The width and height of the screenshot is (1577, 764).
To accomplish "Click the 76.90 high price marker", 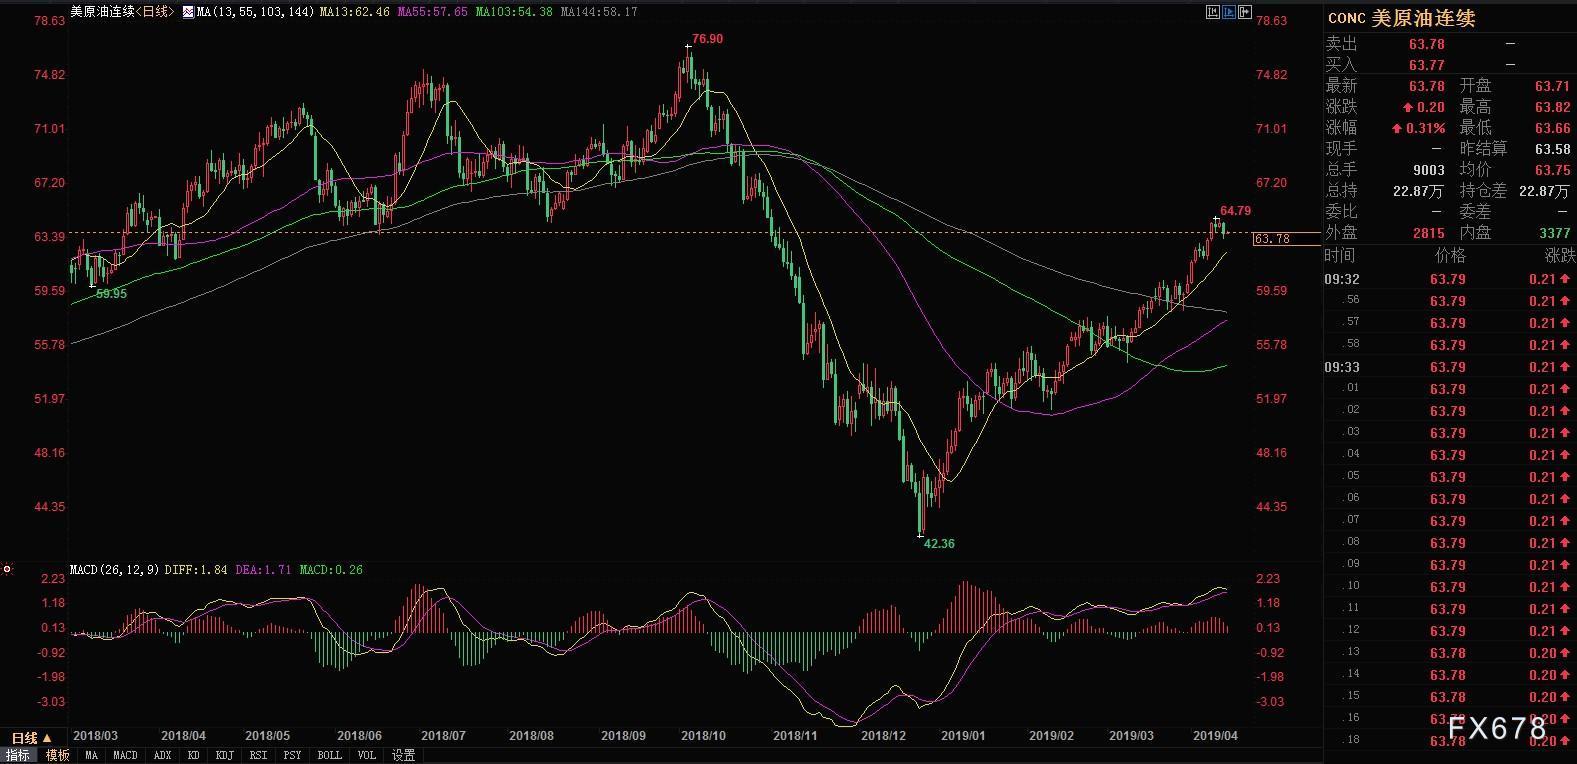I will tap(707, 39).
